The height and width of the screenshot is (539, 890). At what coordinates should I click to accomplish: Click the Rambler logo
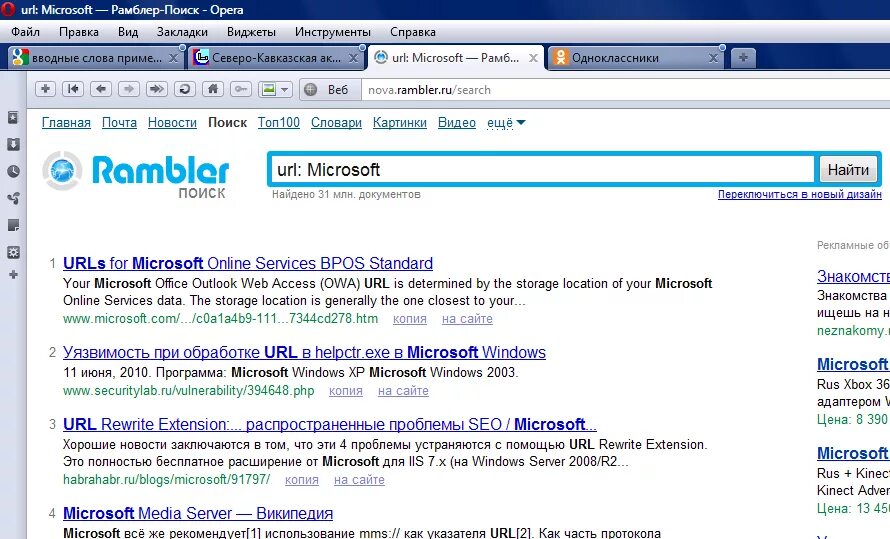[136, 175]
